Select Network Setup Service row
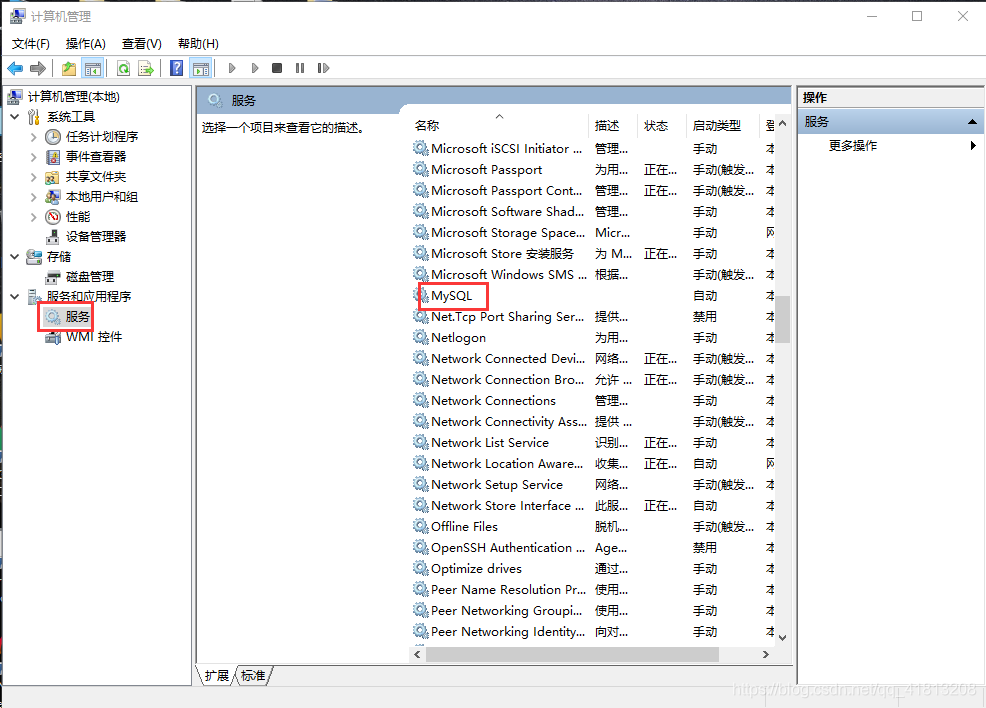This screenshot has width=986, height=708. 593,485
